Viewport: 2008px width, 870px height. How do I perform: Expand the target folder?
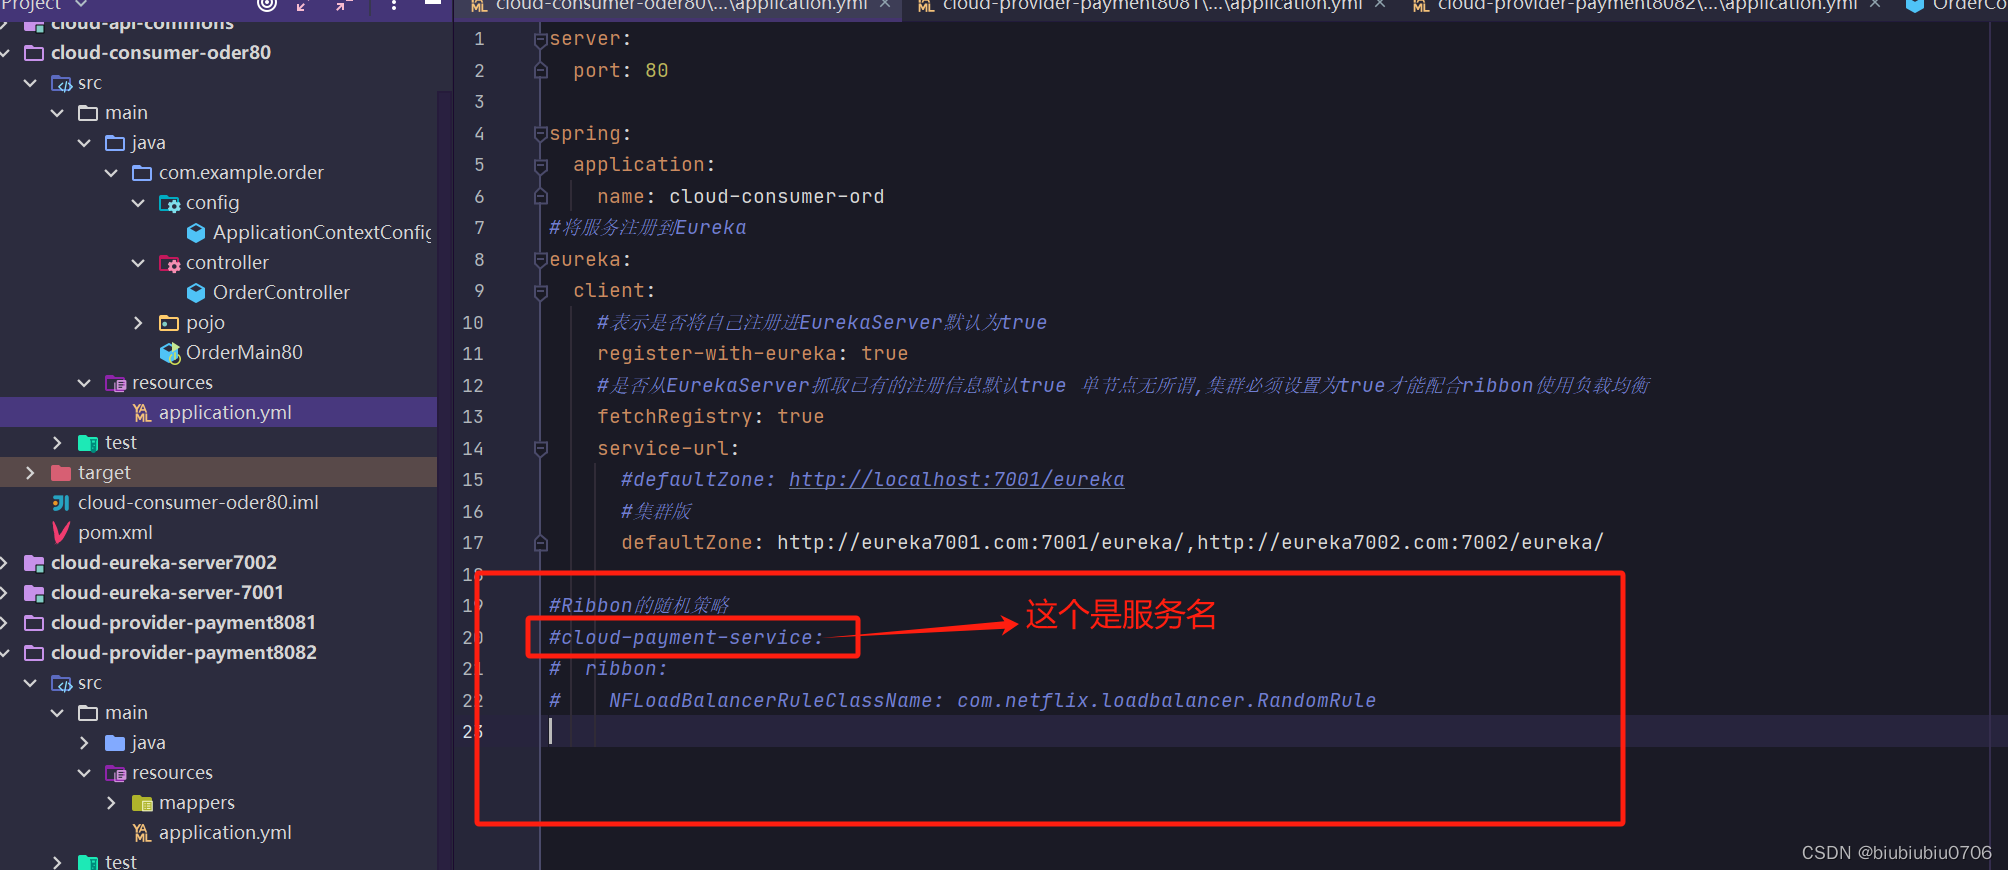coord(30,473)
